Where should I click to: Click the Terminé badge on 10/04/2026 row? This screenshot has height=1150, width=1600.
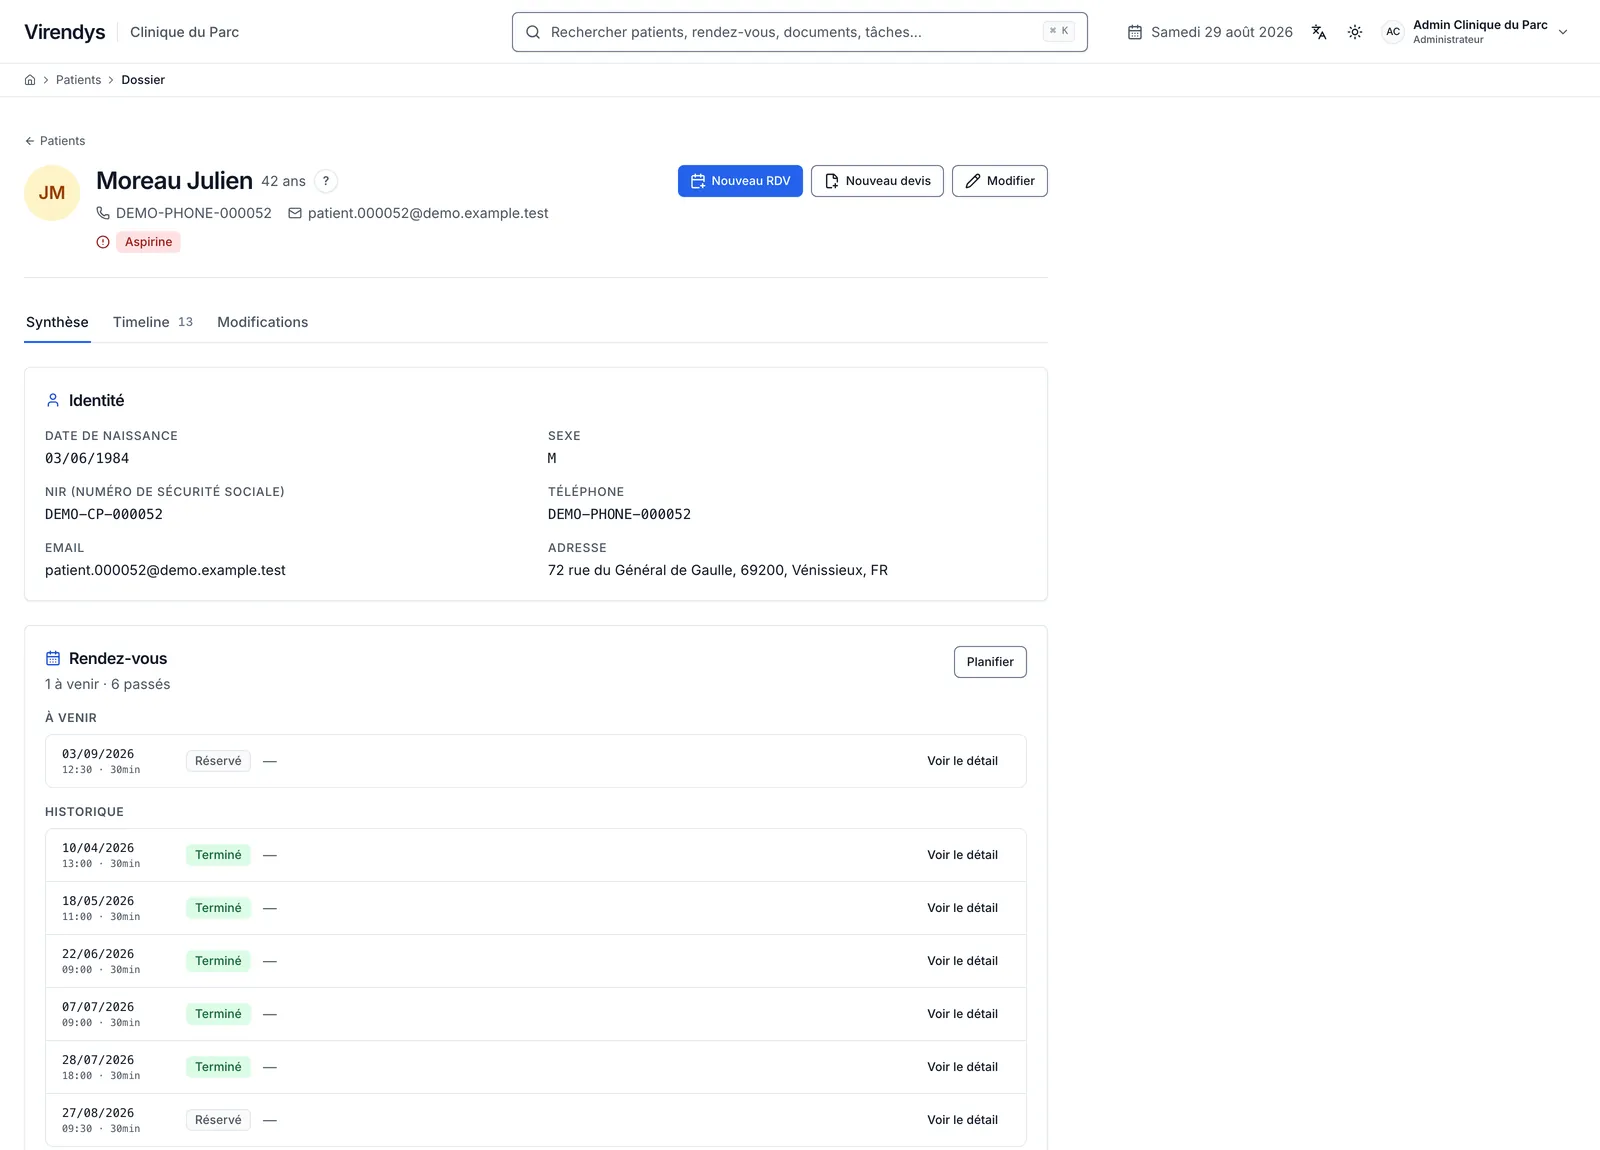218,855
